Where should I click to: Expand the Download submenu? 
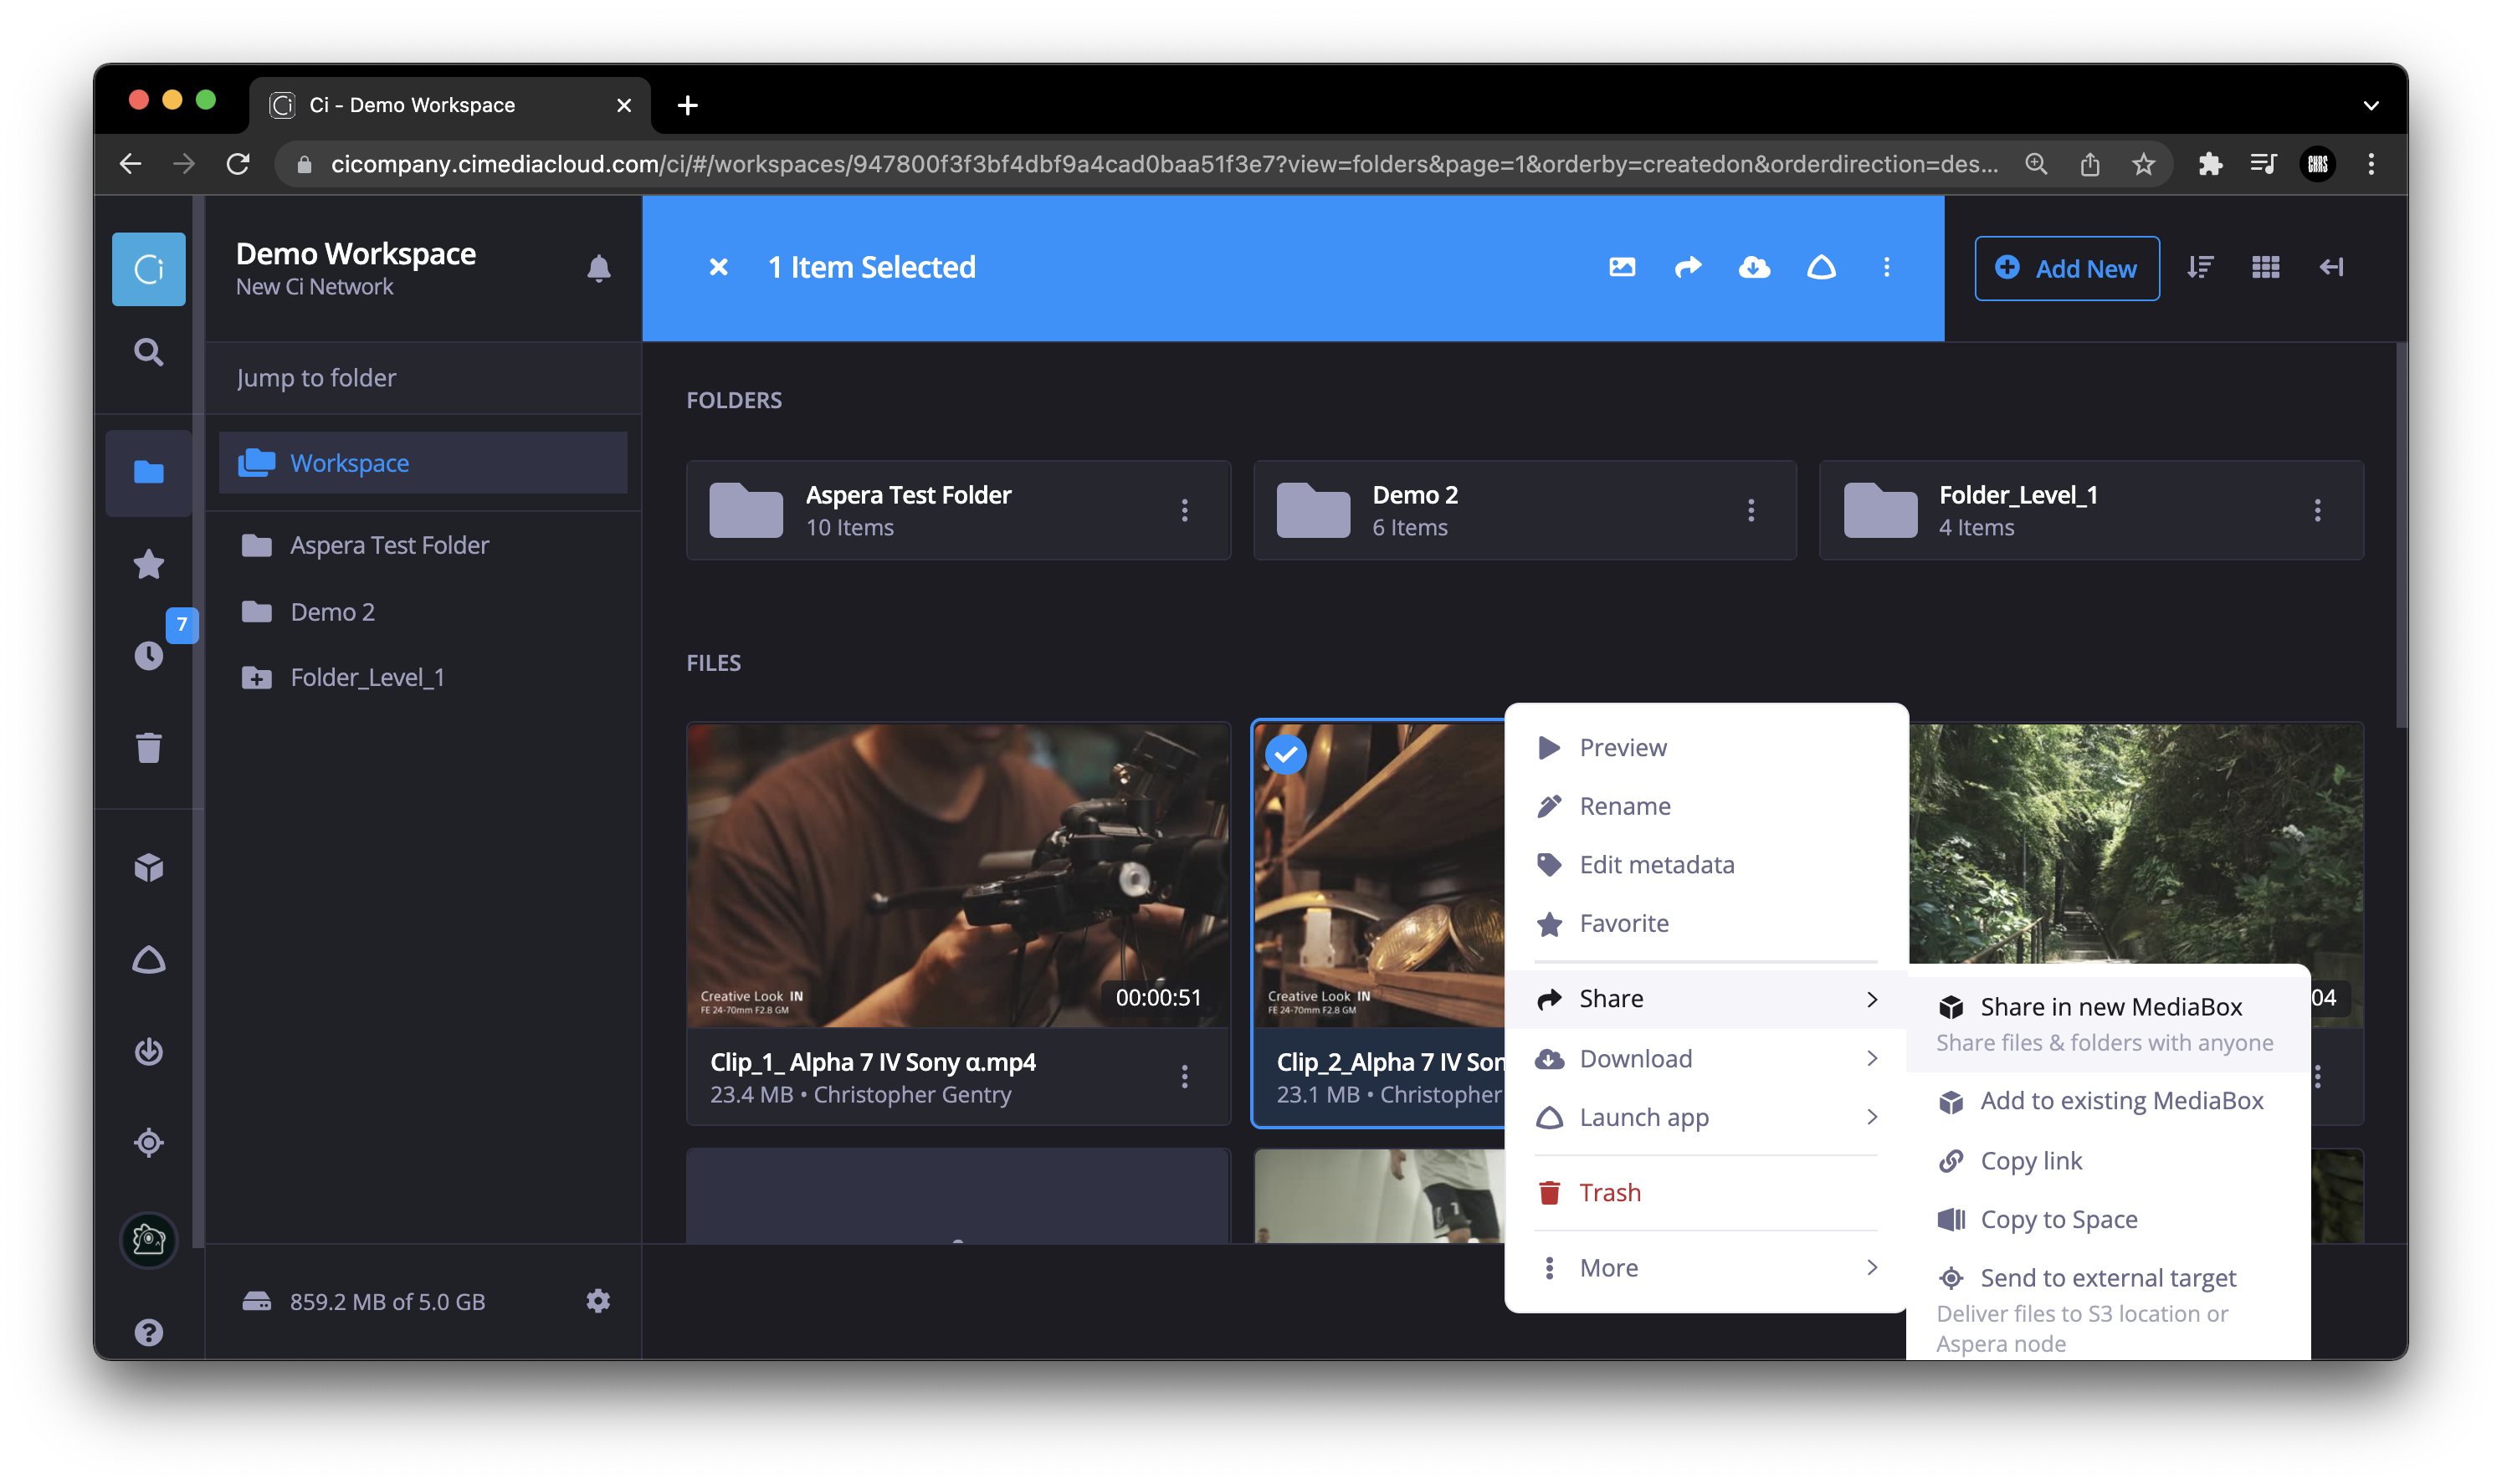pyautogui.click(x=1706, y=1058)
